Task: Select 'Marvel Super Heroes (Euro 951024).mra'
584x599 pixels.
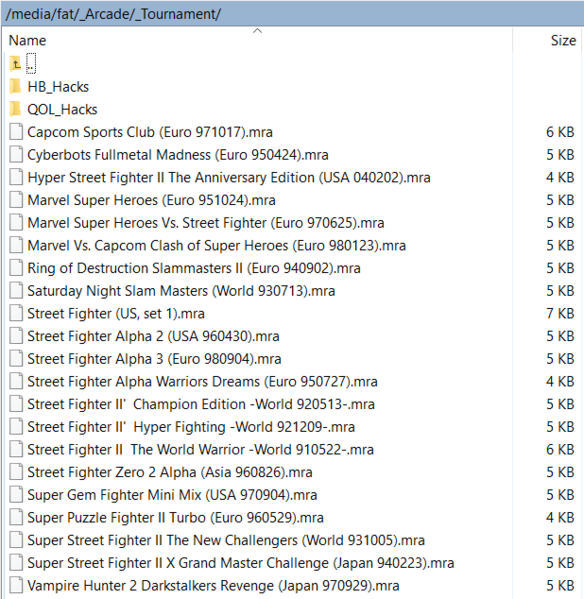Action: pos(151,200)
